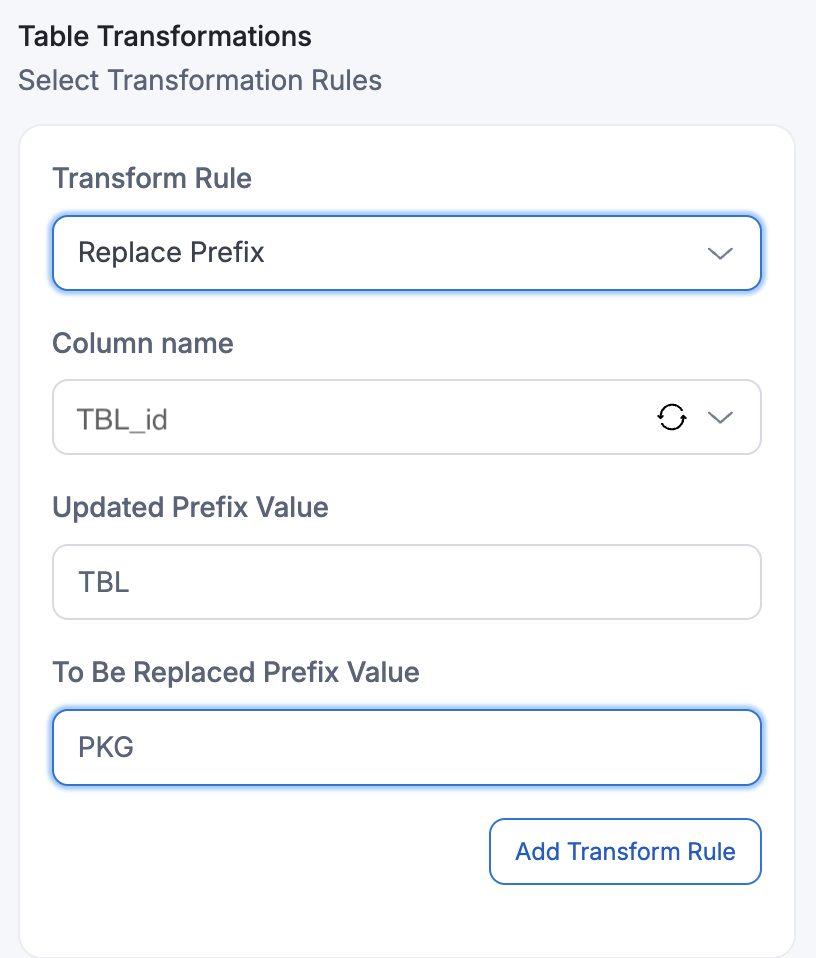Click the Table Transformations heading
Viewport: 816px width, 958px height.
click(x=165, y=37)
